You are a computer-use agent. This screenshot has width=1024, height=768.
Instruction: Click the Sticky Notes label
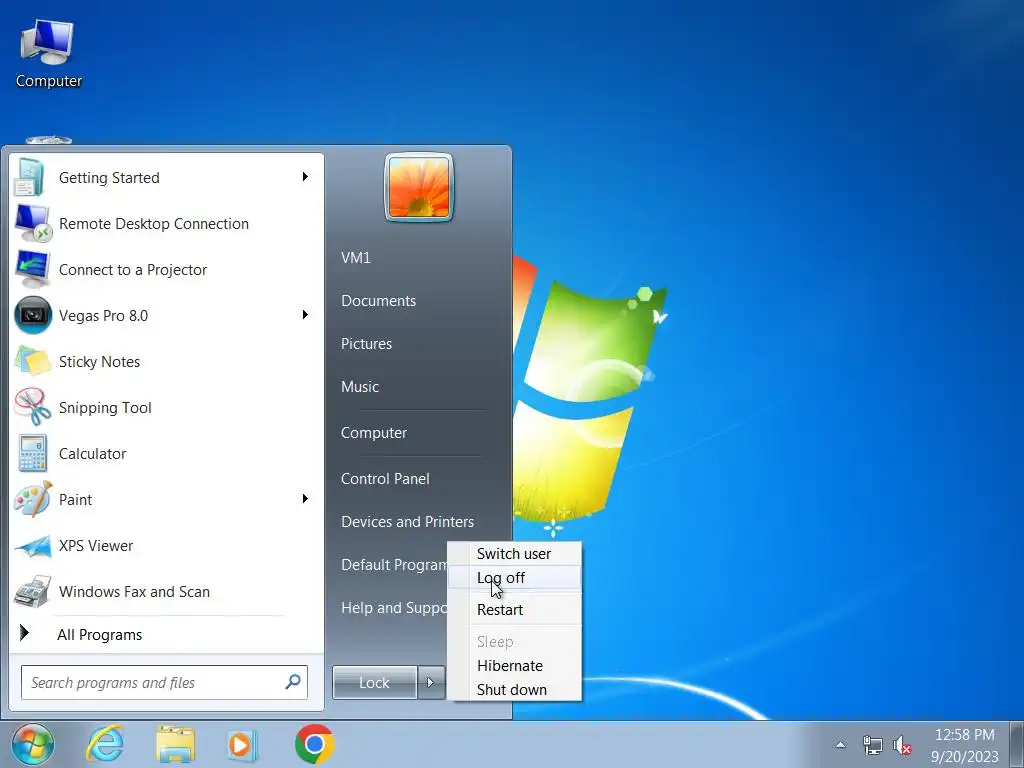(x=99, y=361)
